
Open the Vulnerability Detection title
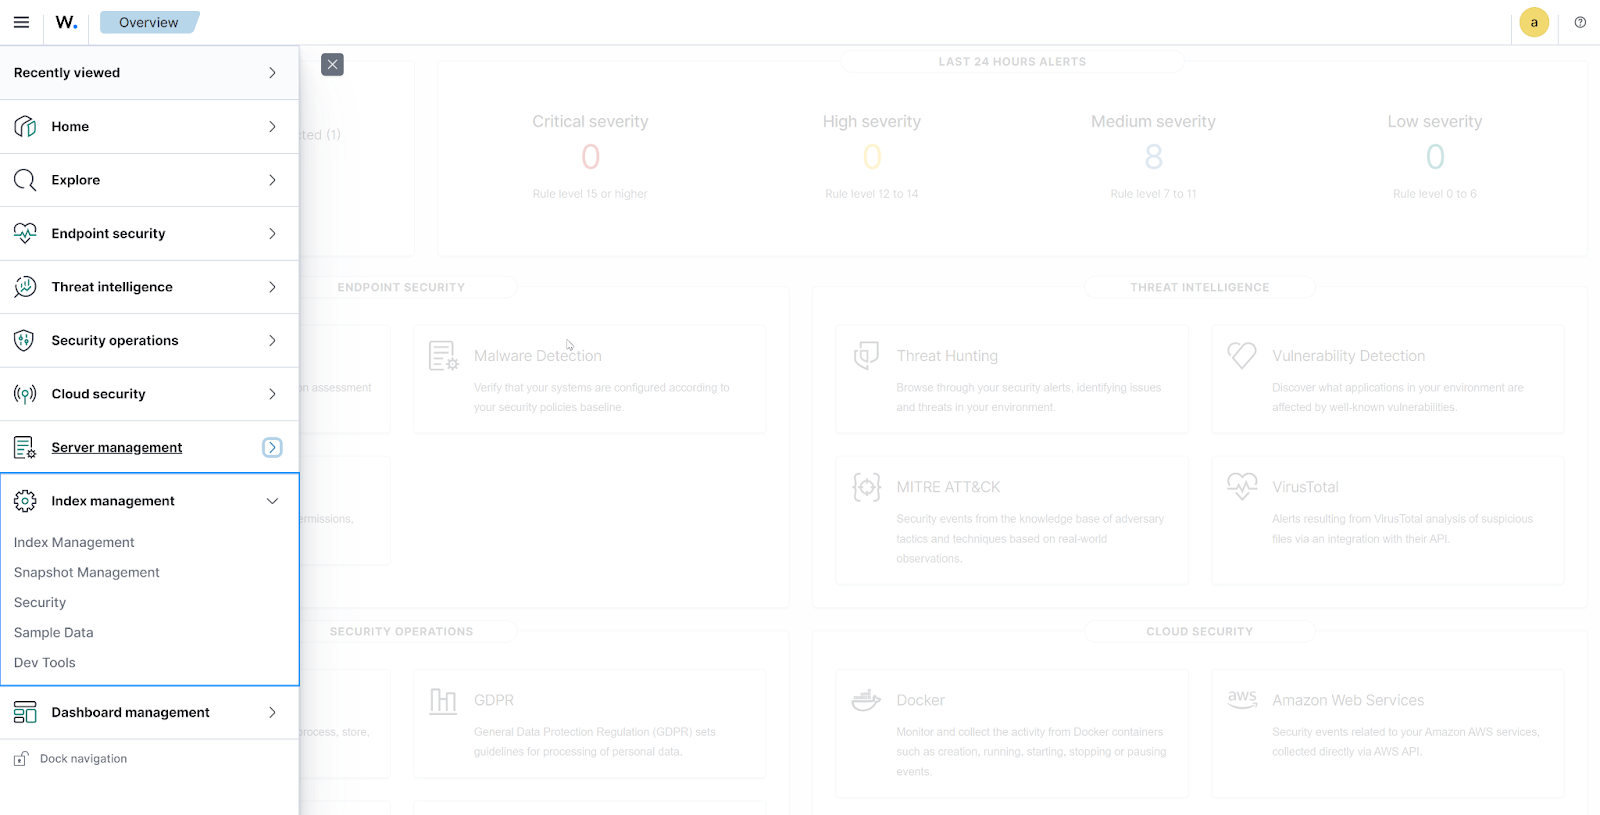[1349, 356]
